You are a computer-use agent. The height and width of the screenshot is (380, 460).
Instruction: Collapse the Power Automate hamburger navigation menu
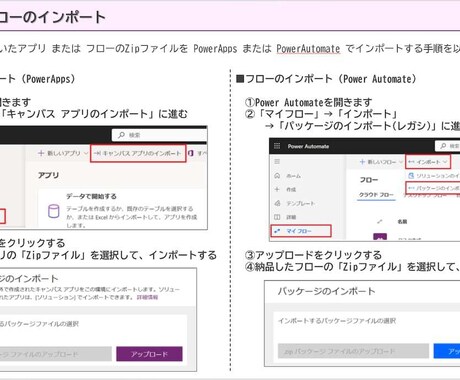[x=277, y=162]
